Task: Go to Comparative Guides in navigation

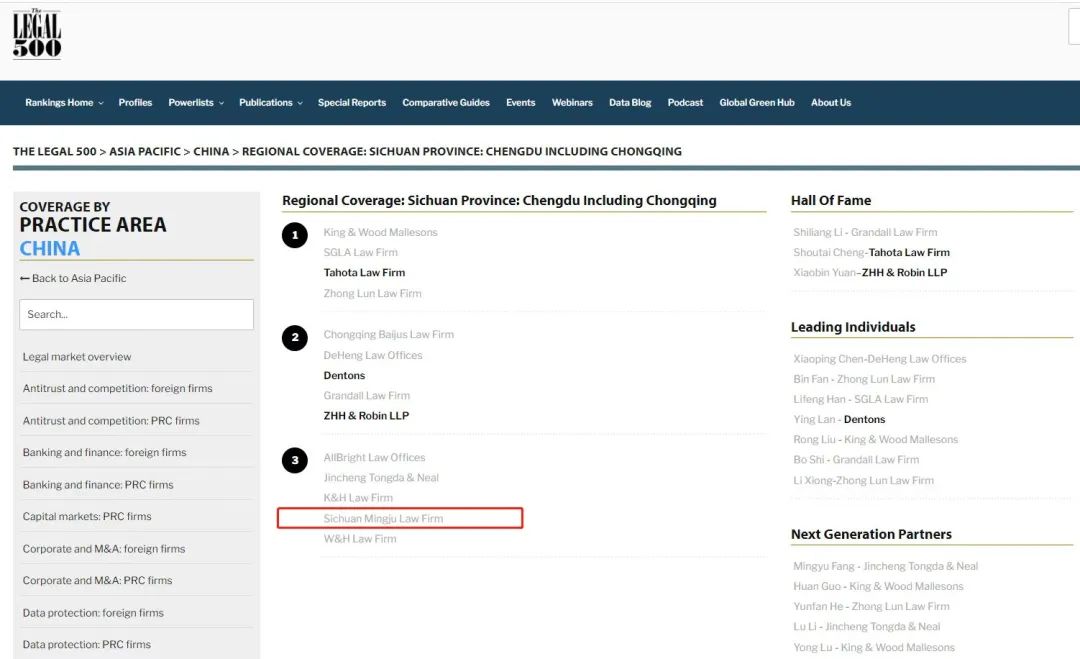Action: pos(446,103)
